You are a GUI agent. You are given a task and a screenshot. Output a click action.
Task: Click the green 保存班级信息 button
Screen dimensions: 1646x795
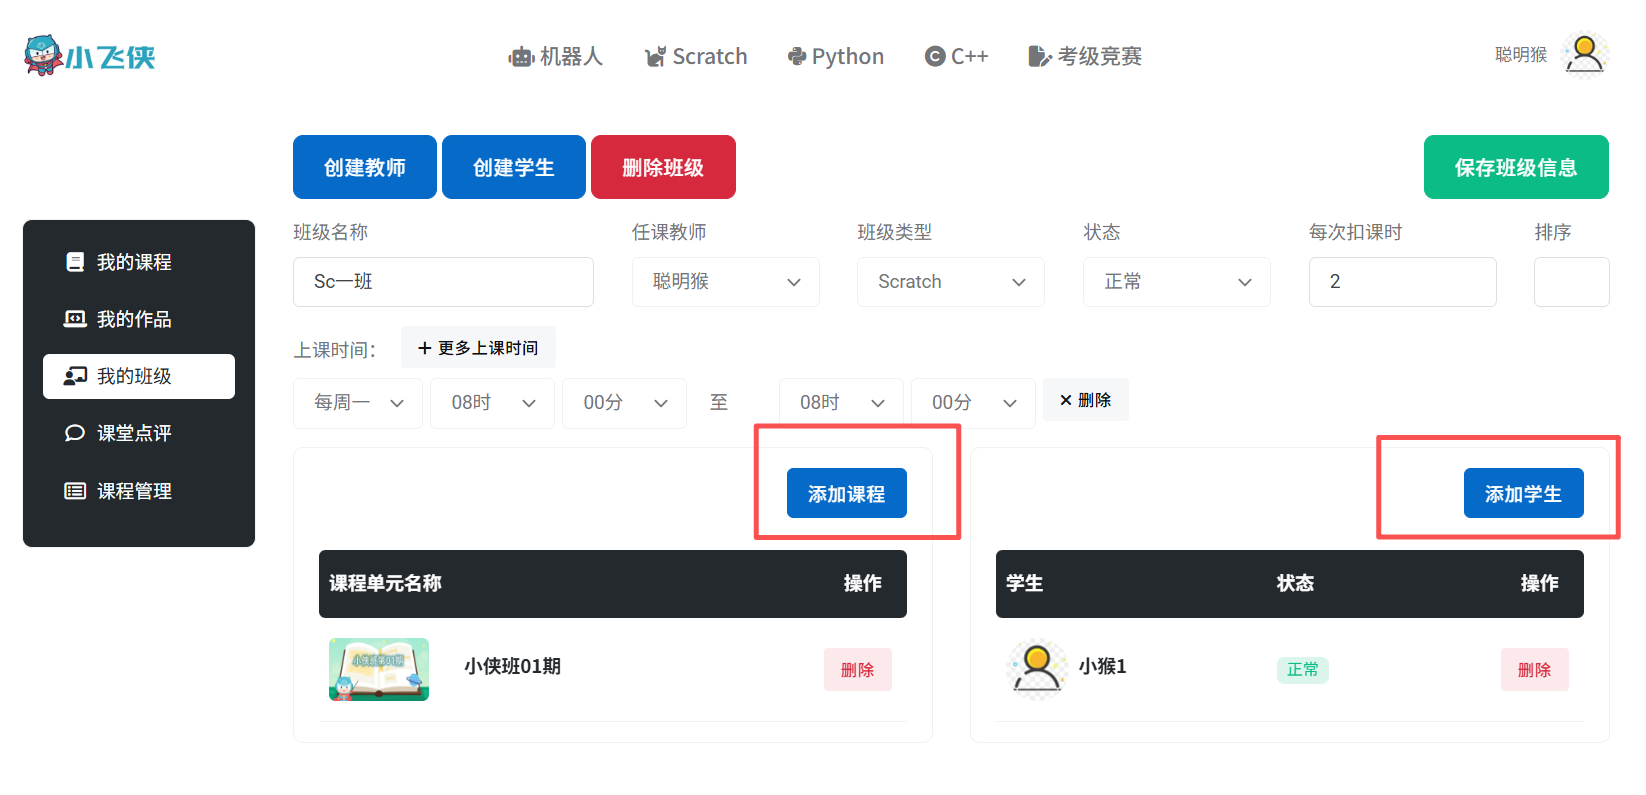coord(1516,167)
